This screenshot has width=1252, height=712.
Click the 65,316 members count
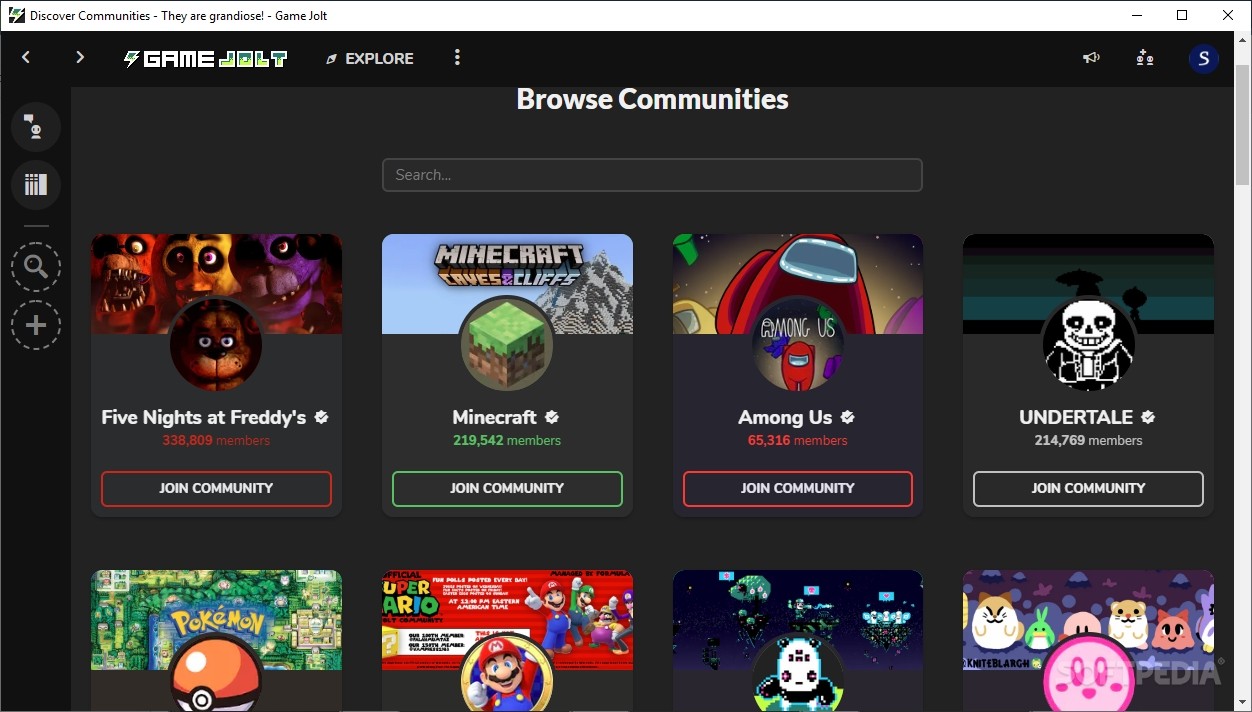pyautogui.click(x=798, y=440)
